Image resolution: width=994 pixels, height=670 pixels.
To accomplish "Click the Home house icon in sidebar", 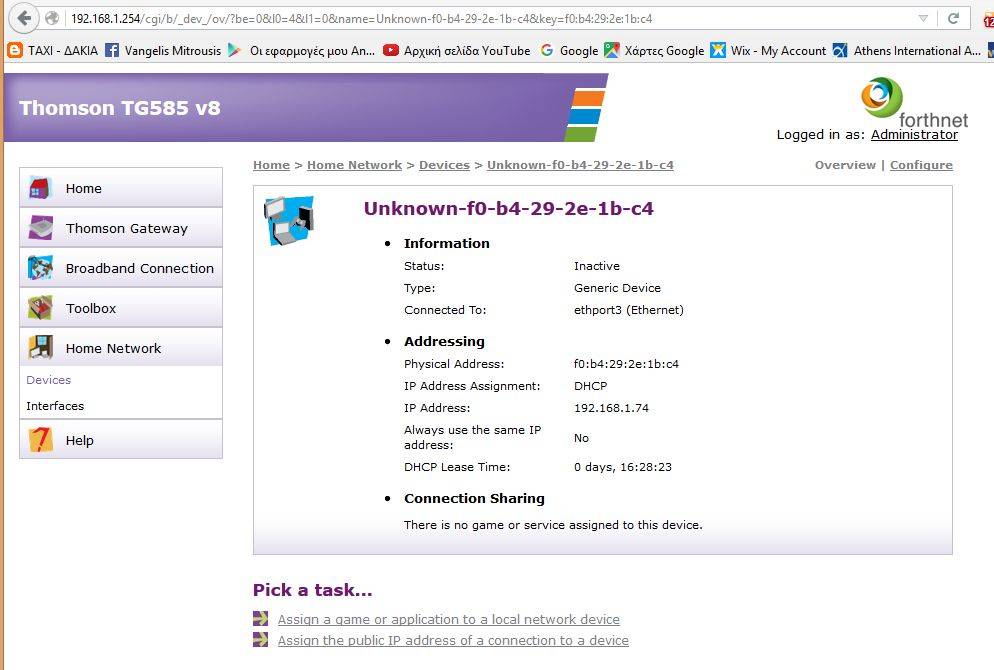I will [x=40, y=188].
